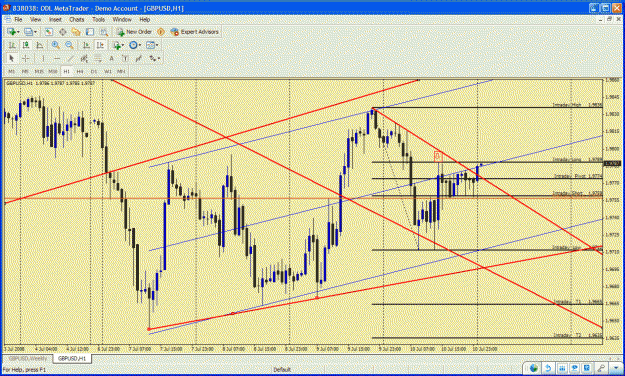
Task: Switch to Line Chart display
Action: point(39,45)
